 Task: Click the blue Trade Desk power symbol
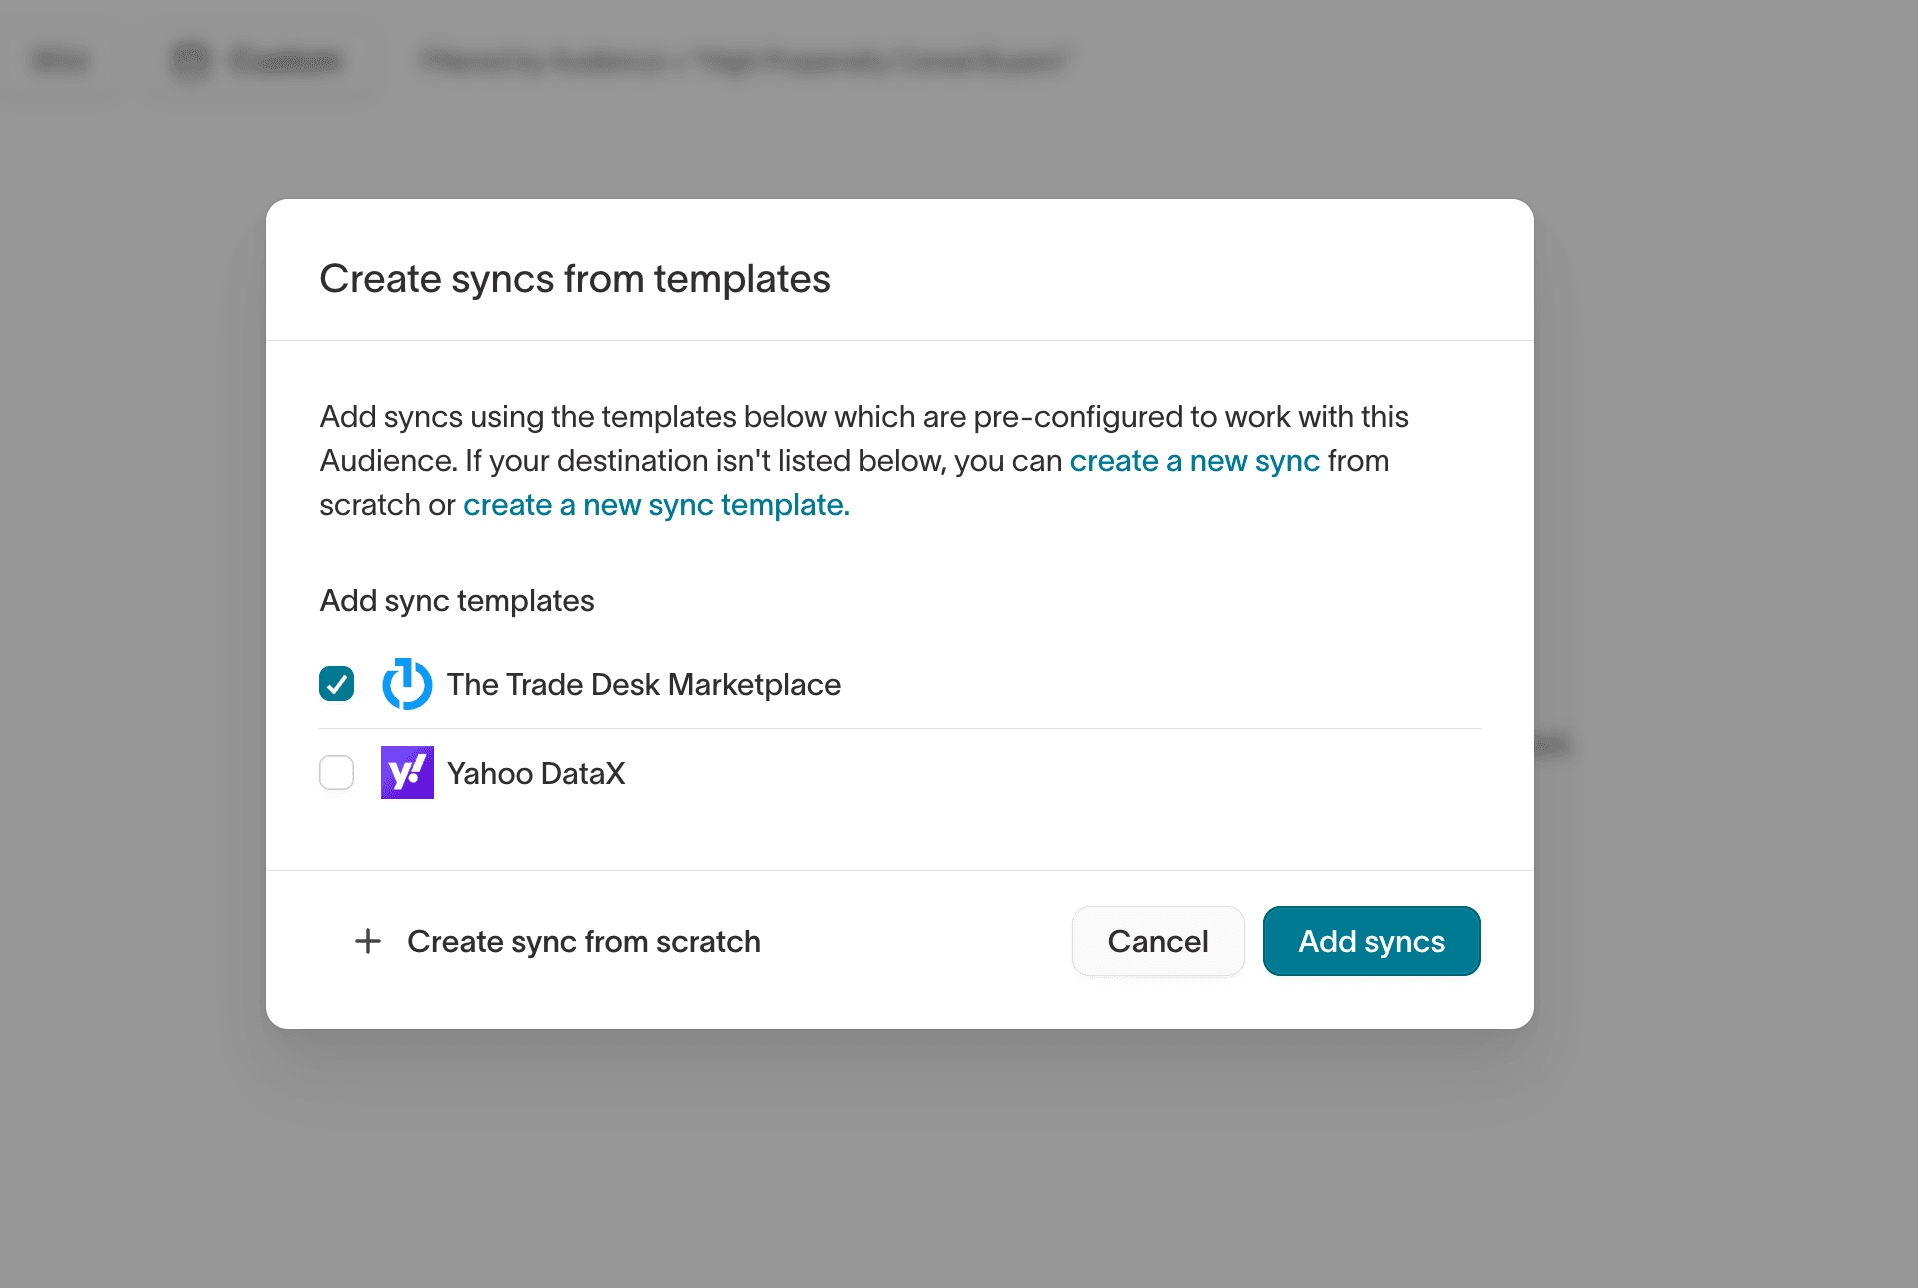click(x=407, y=684)
